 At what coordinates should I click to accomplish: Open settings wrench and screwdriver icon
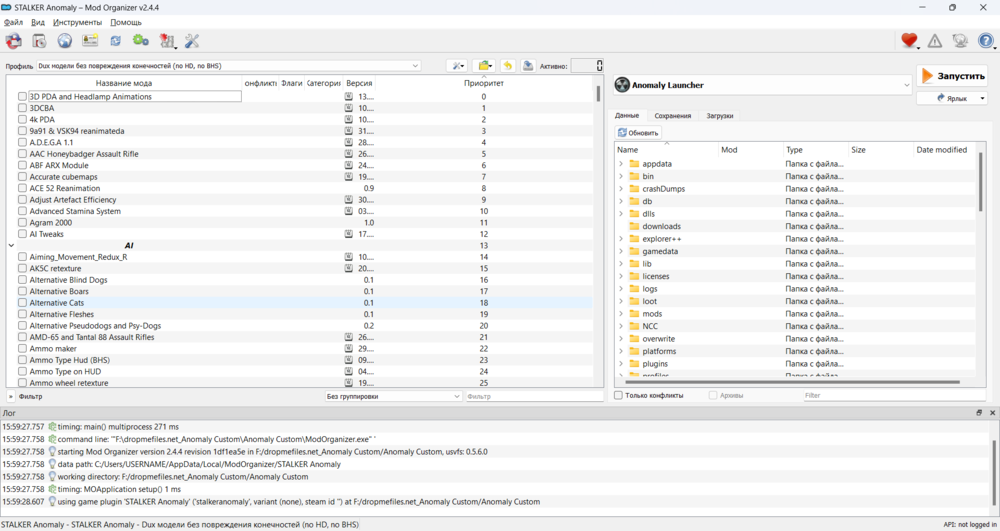[x=192, y=41]
